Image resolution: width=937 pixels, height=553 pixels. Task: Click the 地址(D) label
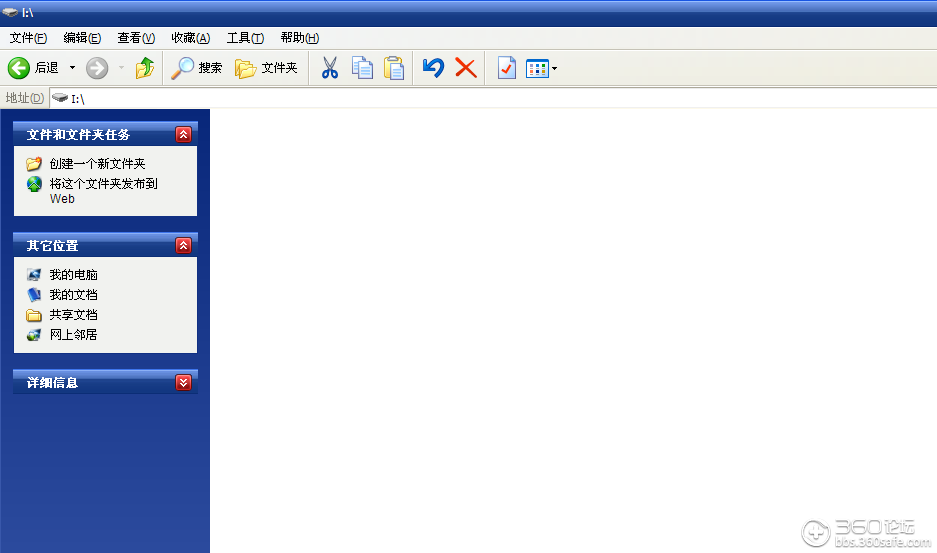click(25, 98)
